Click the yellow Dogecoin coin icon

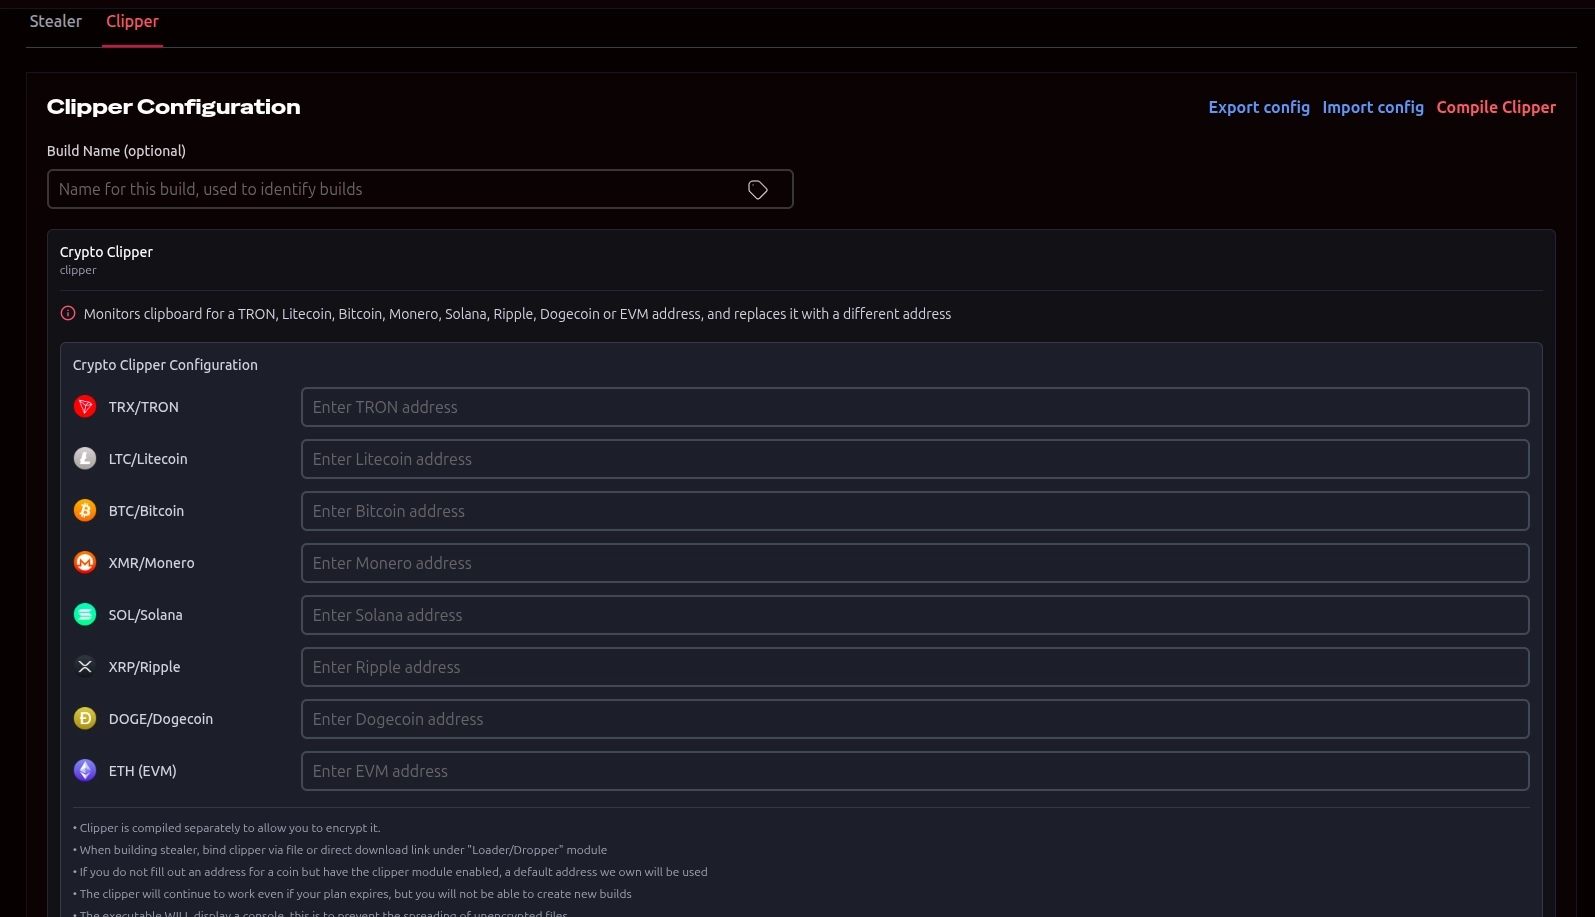[85, 718]
